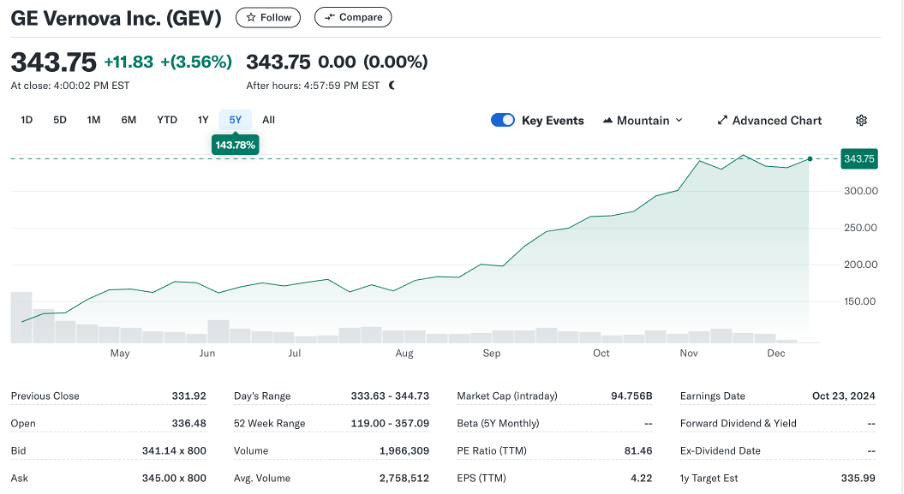Click the Advanced Chart expand-arrows icon

722,120
